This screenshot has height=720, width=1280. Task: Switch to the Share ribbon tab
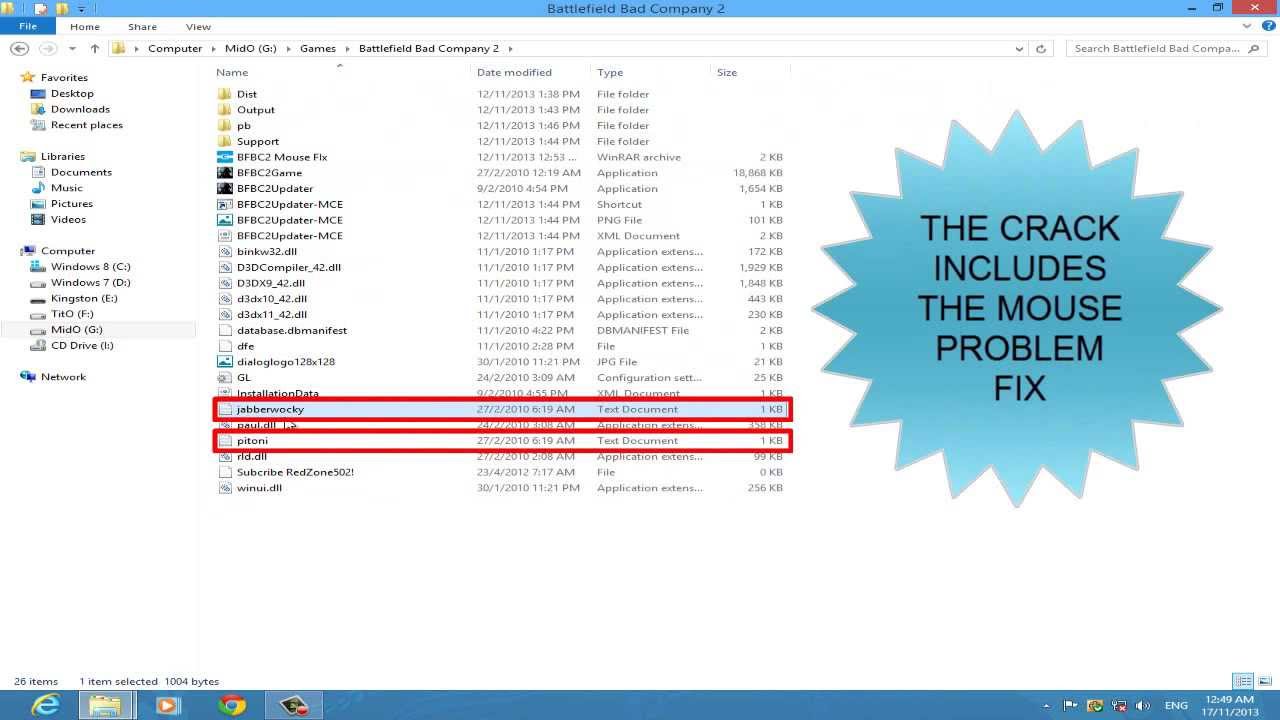[x=142, y=27]
